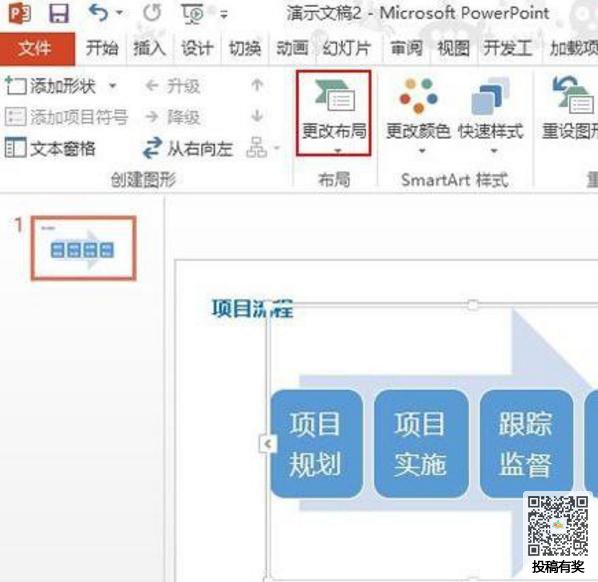Toggle 从右向左 direction
The width and height of the screenshot is (598, 582).
[188, 148]
